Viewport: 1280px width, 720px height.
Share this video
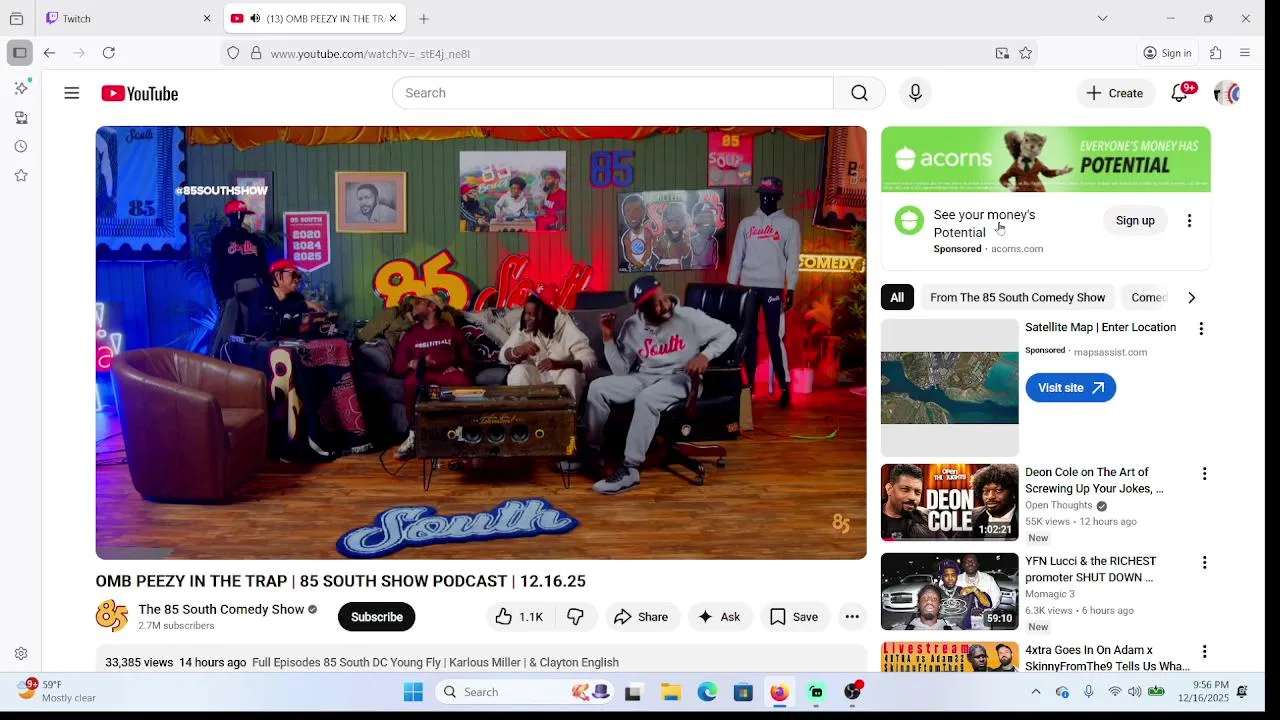point(641,617)
